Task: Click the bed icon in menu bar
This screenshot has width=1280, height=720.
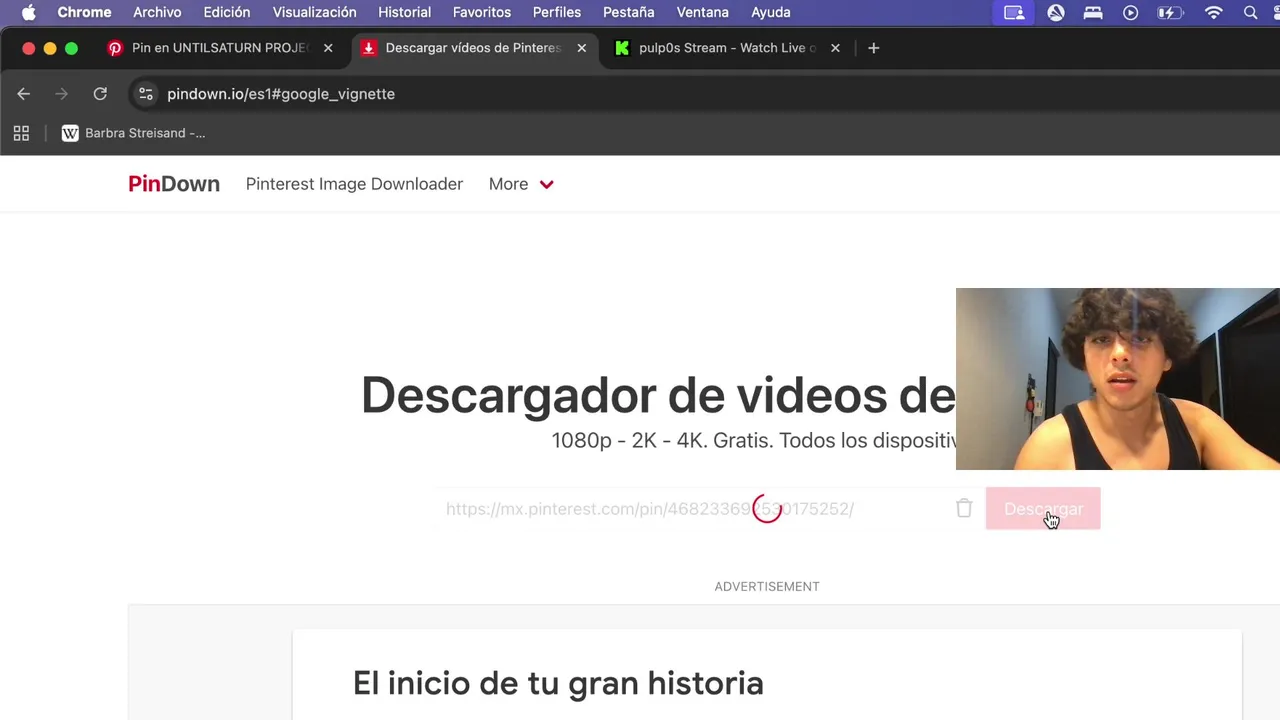Action: pyautogui.click(x=1093, y=12)
